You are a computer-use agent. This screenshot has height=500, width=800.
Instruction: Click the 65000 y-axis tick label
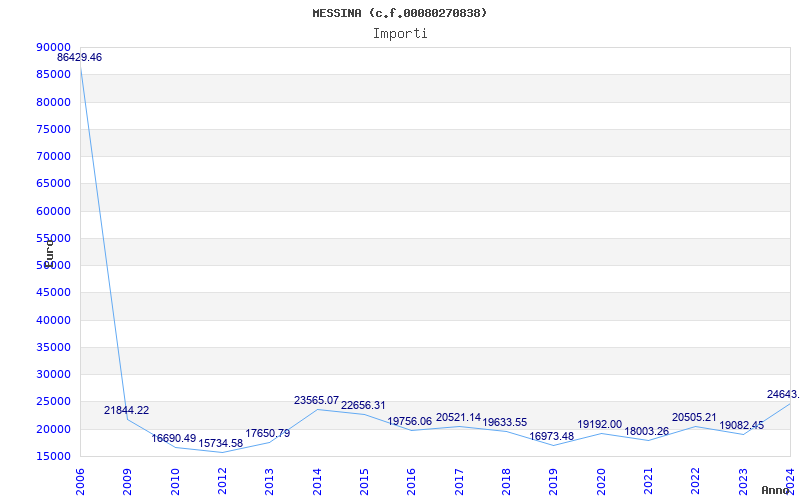click(x=54, y=184)
